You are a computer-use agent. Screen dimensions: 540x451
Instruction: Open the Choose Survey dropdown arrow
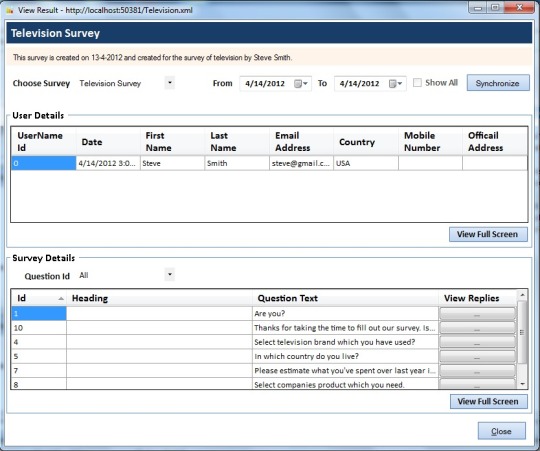coord(169,83)
